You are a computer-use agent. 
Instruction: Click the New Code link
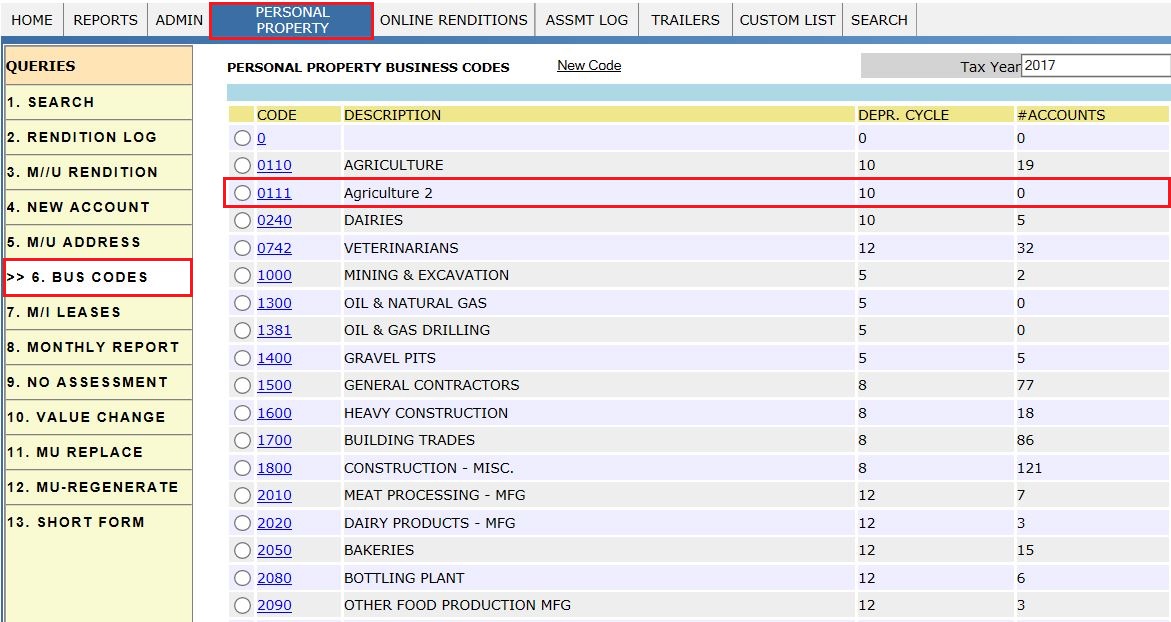pos(589,66)
